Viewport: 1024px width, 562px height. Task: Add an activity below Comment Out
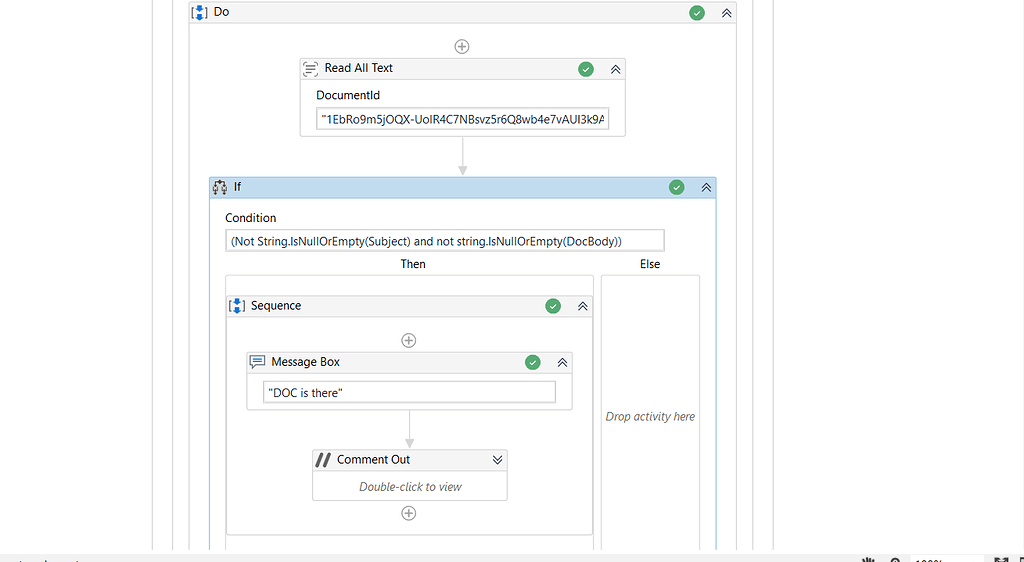tap(408, 513)
